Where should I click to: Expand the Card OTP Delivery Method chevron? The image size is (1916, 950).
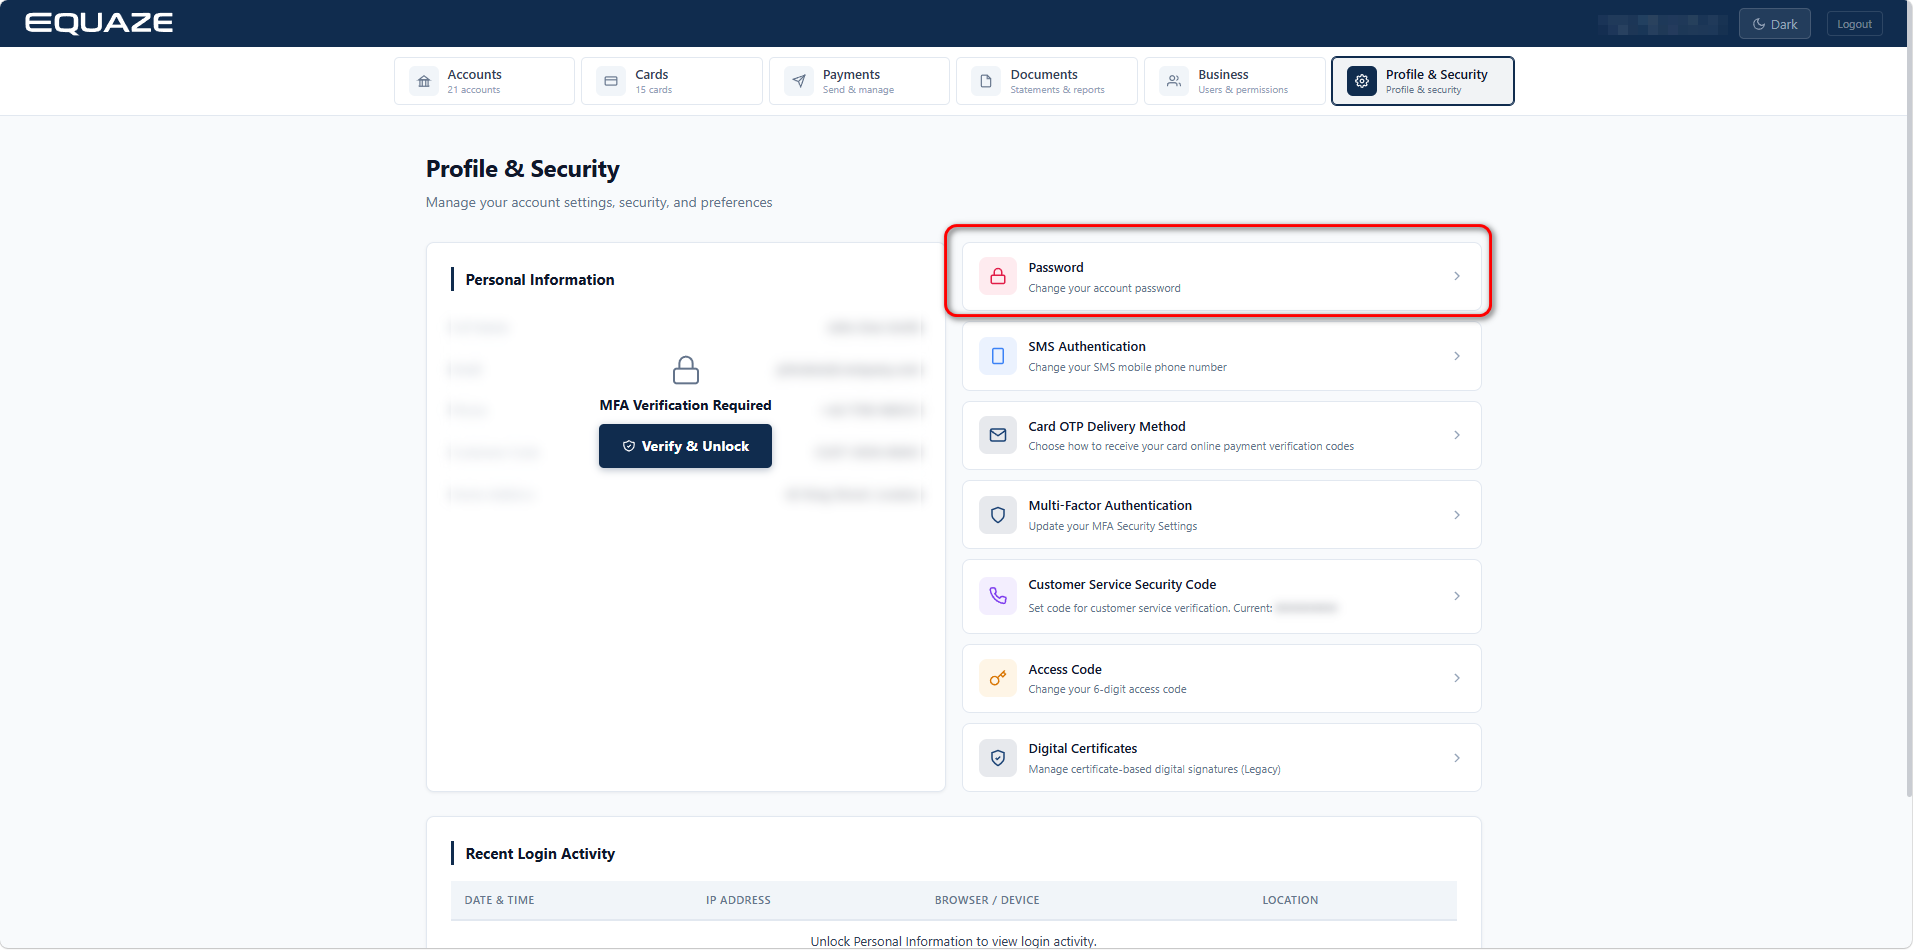pos(1457,435)
